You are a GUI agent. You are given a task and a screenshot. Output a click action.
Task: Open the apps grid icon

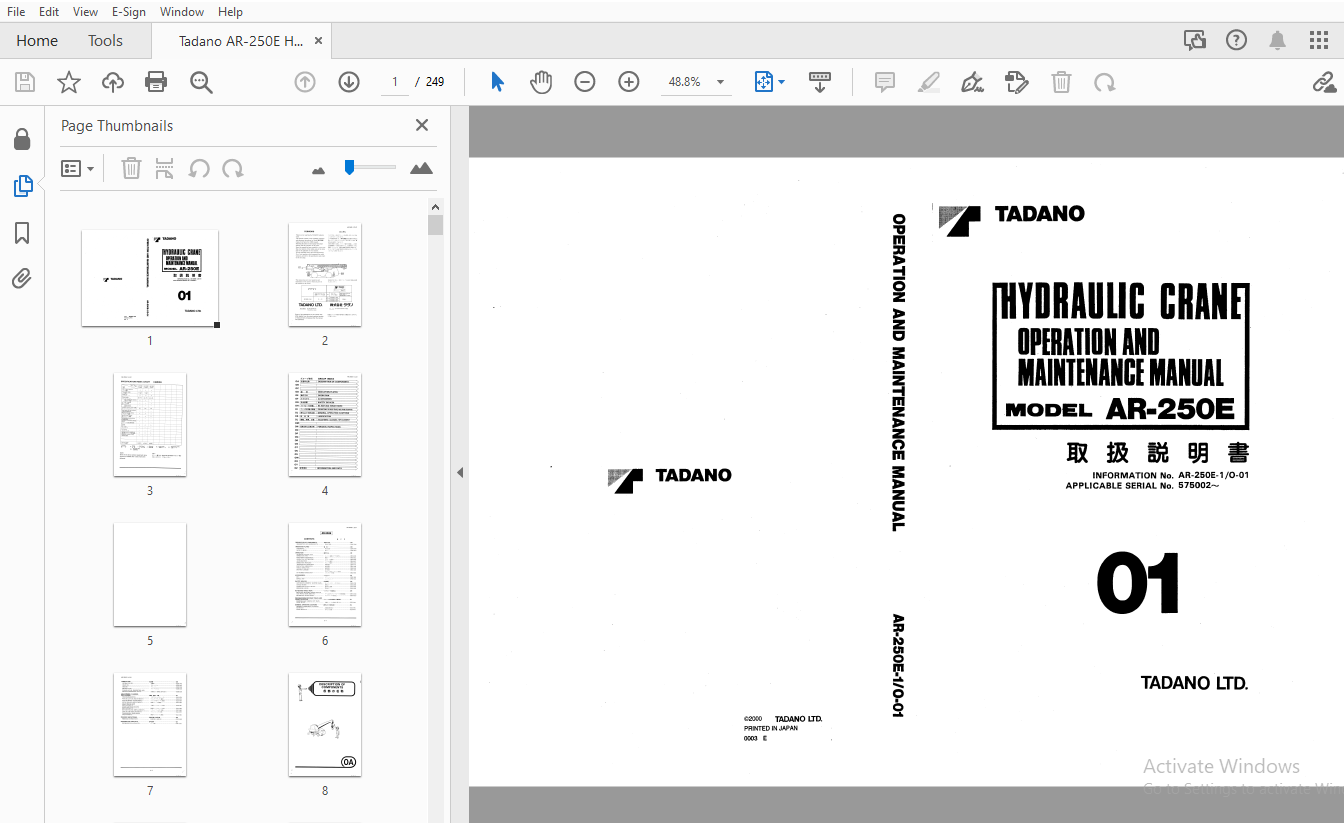pos(1319,40)
